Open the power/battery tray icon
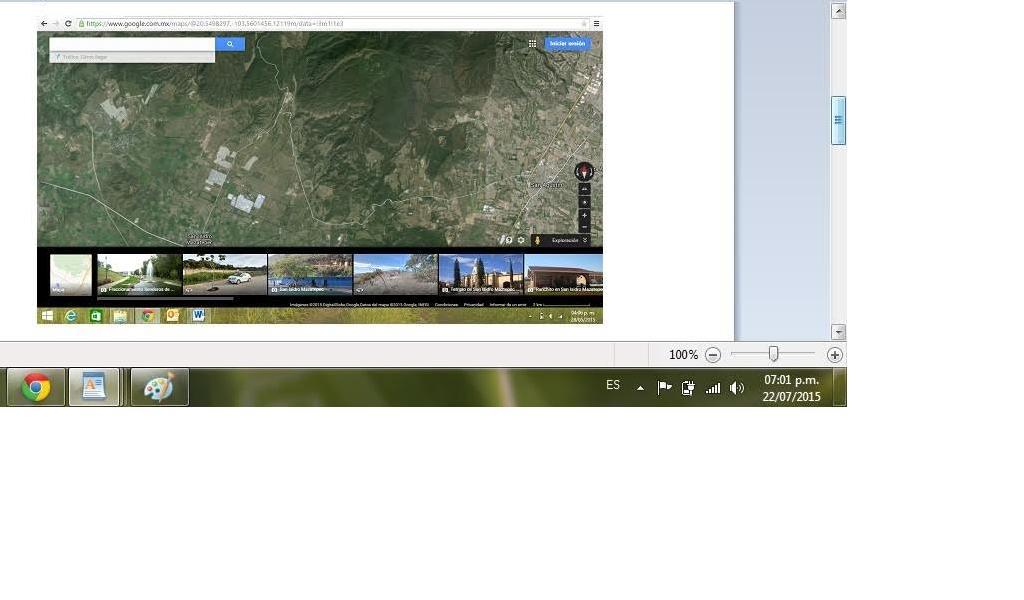This screenshot has width=1024, height=600. click(688, 388)
